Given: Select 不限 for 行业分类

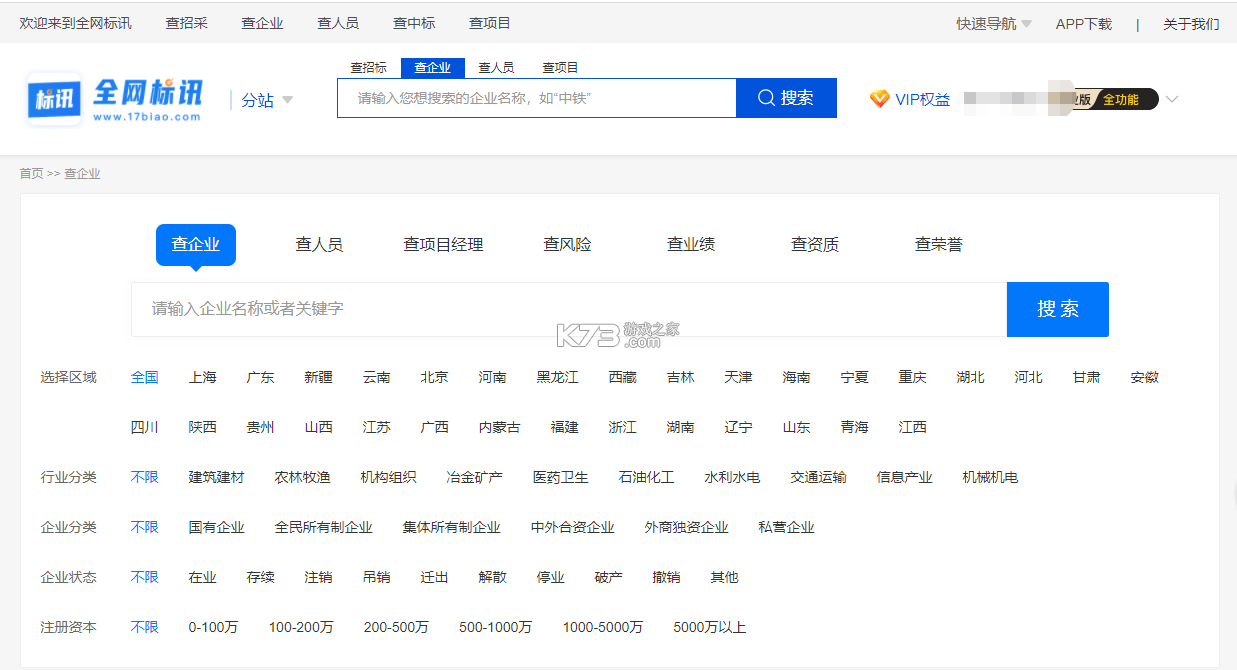Looking at the screenshot, I should coord(145,477).
